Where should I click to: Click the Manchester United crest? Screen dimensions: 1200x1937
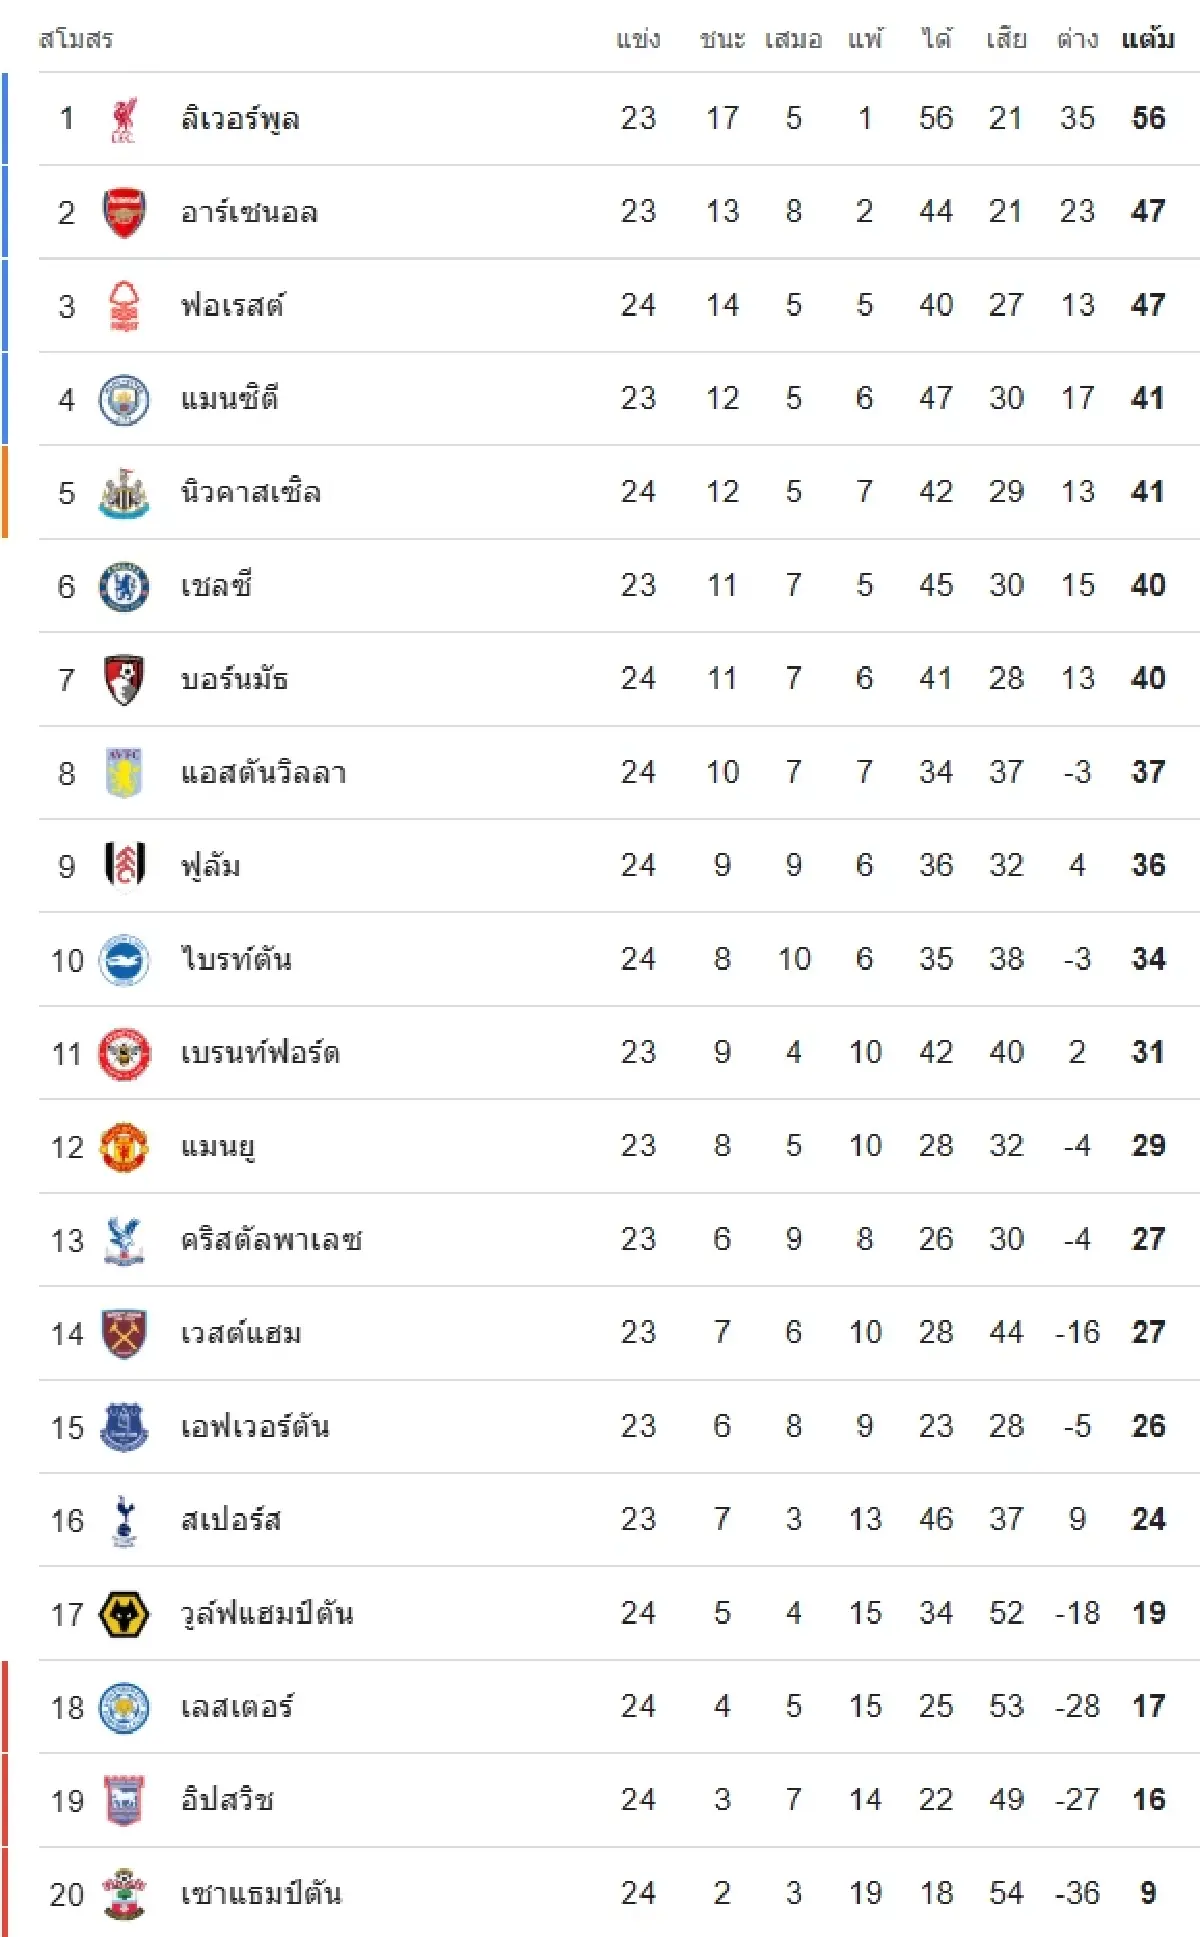pos(124,1147)
